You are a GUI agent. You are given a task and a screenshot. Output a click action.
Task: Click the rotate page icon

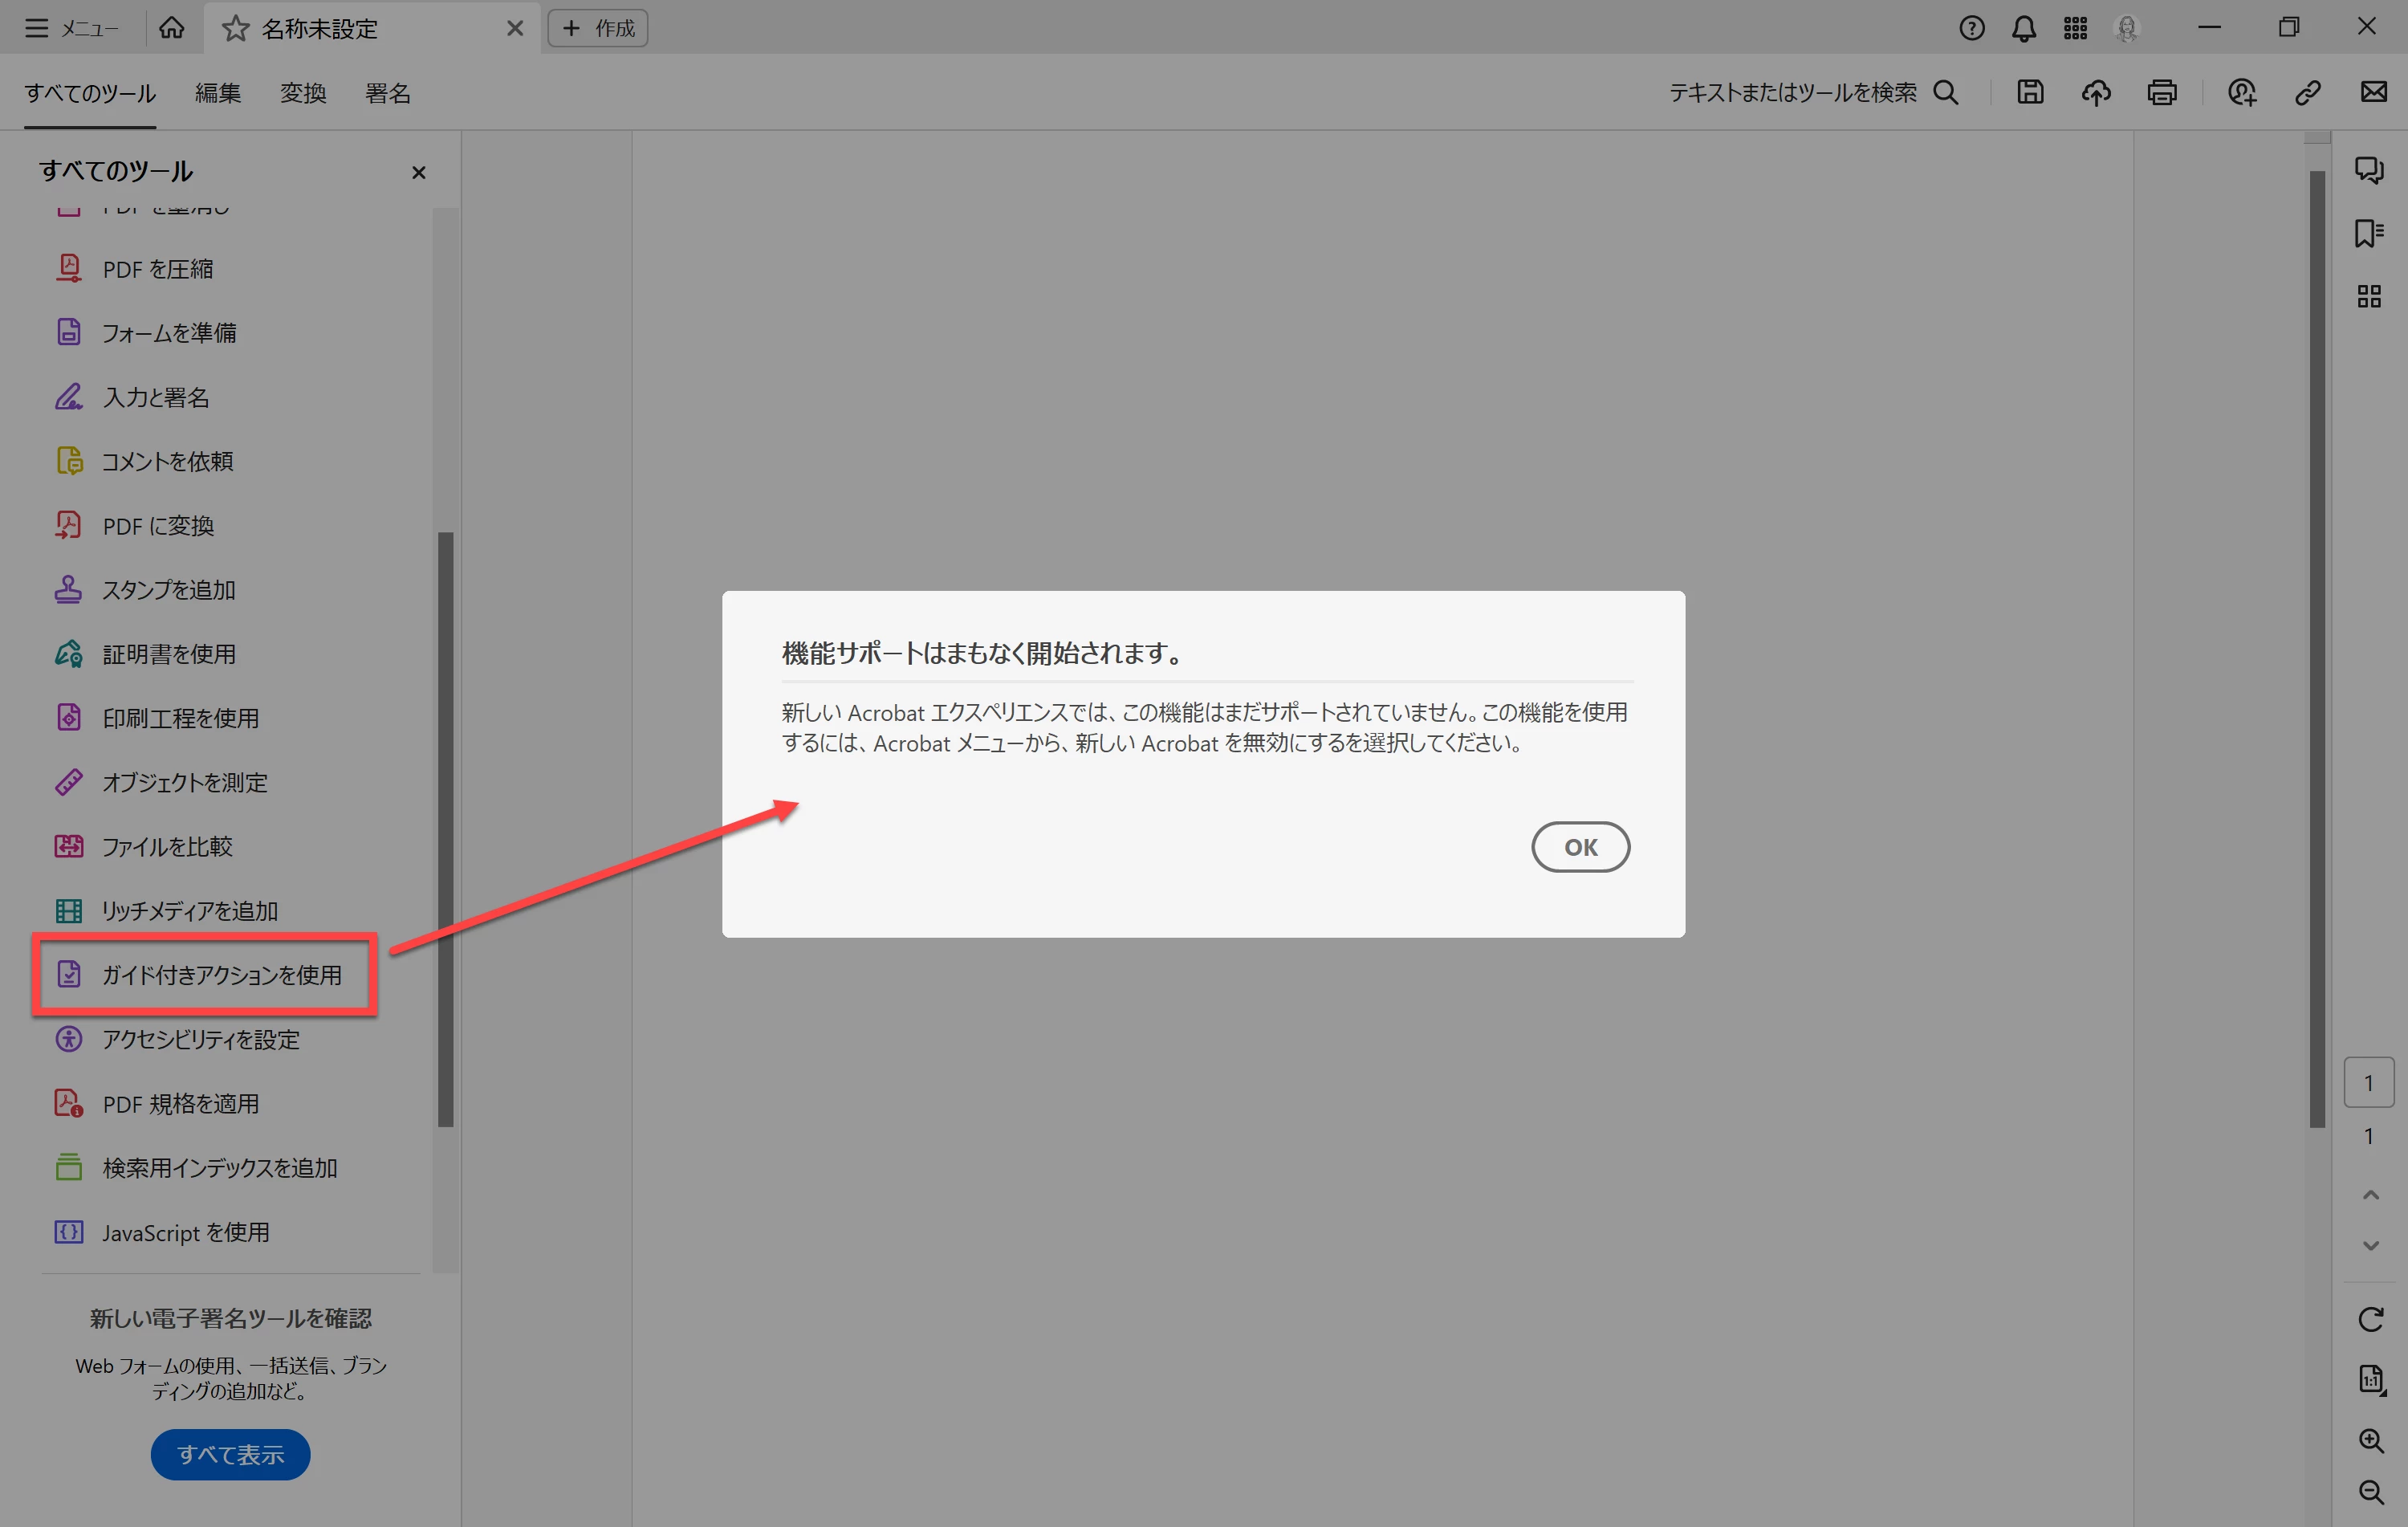pyautogui.click(x=2370, y=1319)
